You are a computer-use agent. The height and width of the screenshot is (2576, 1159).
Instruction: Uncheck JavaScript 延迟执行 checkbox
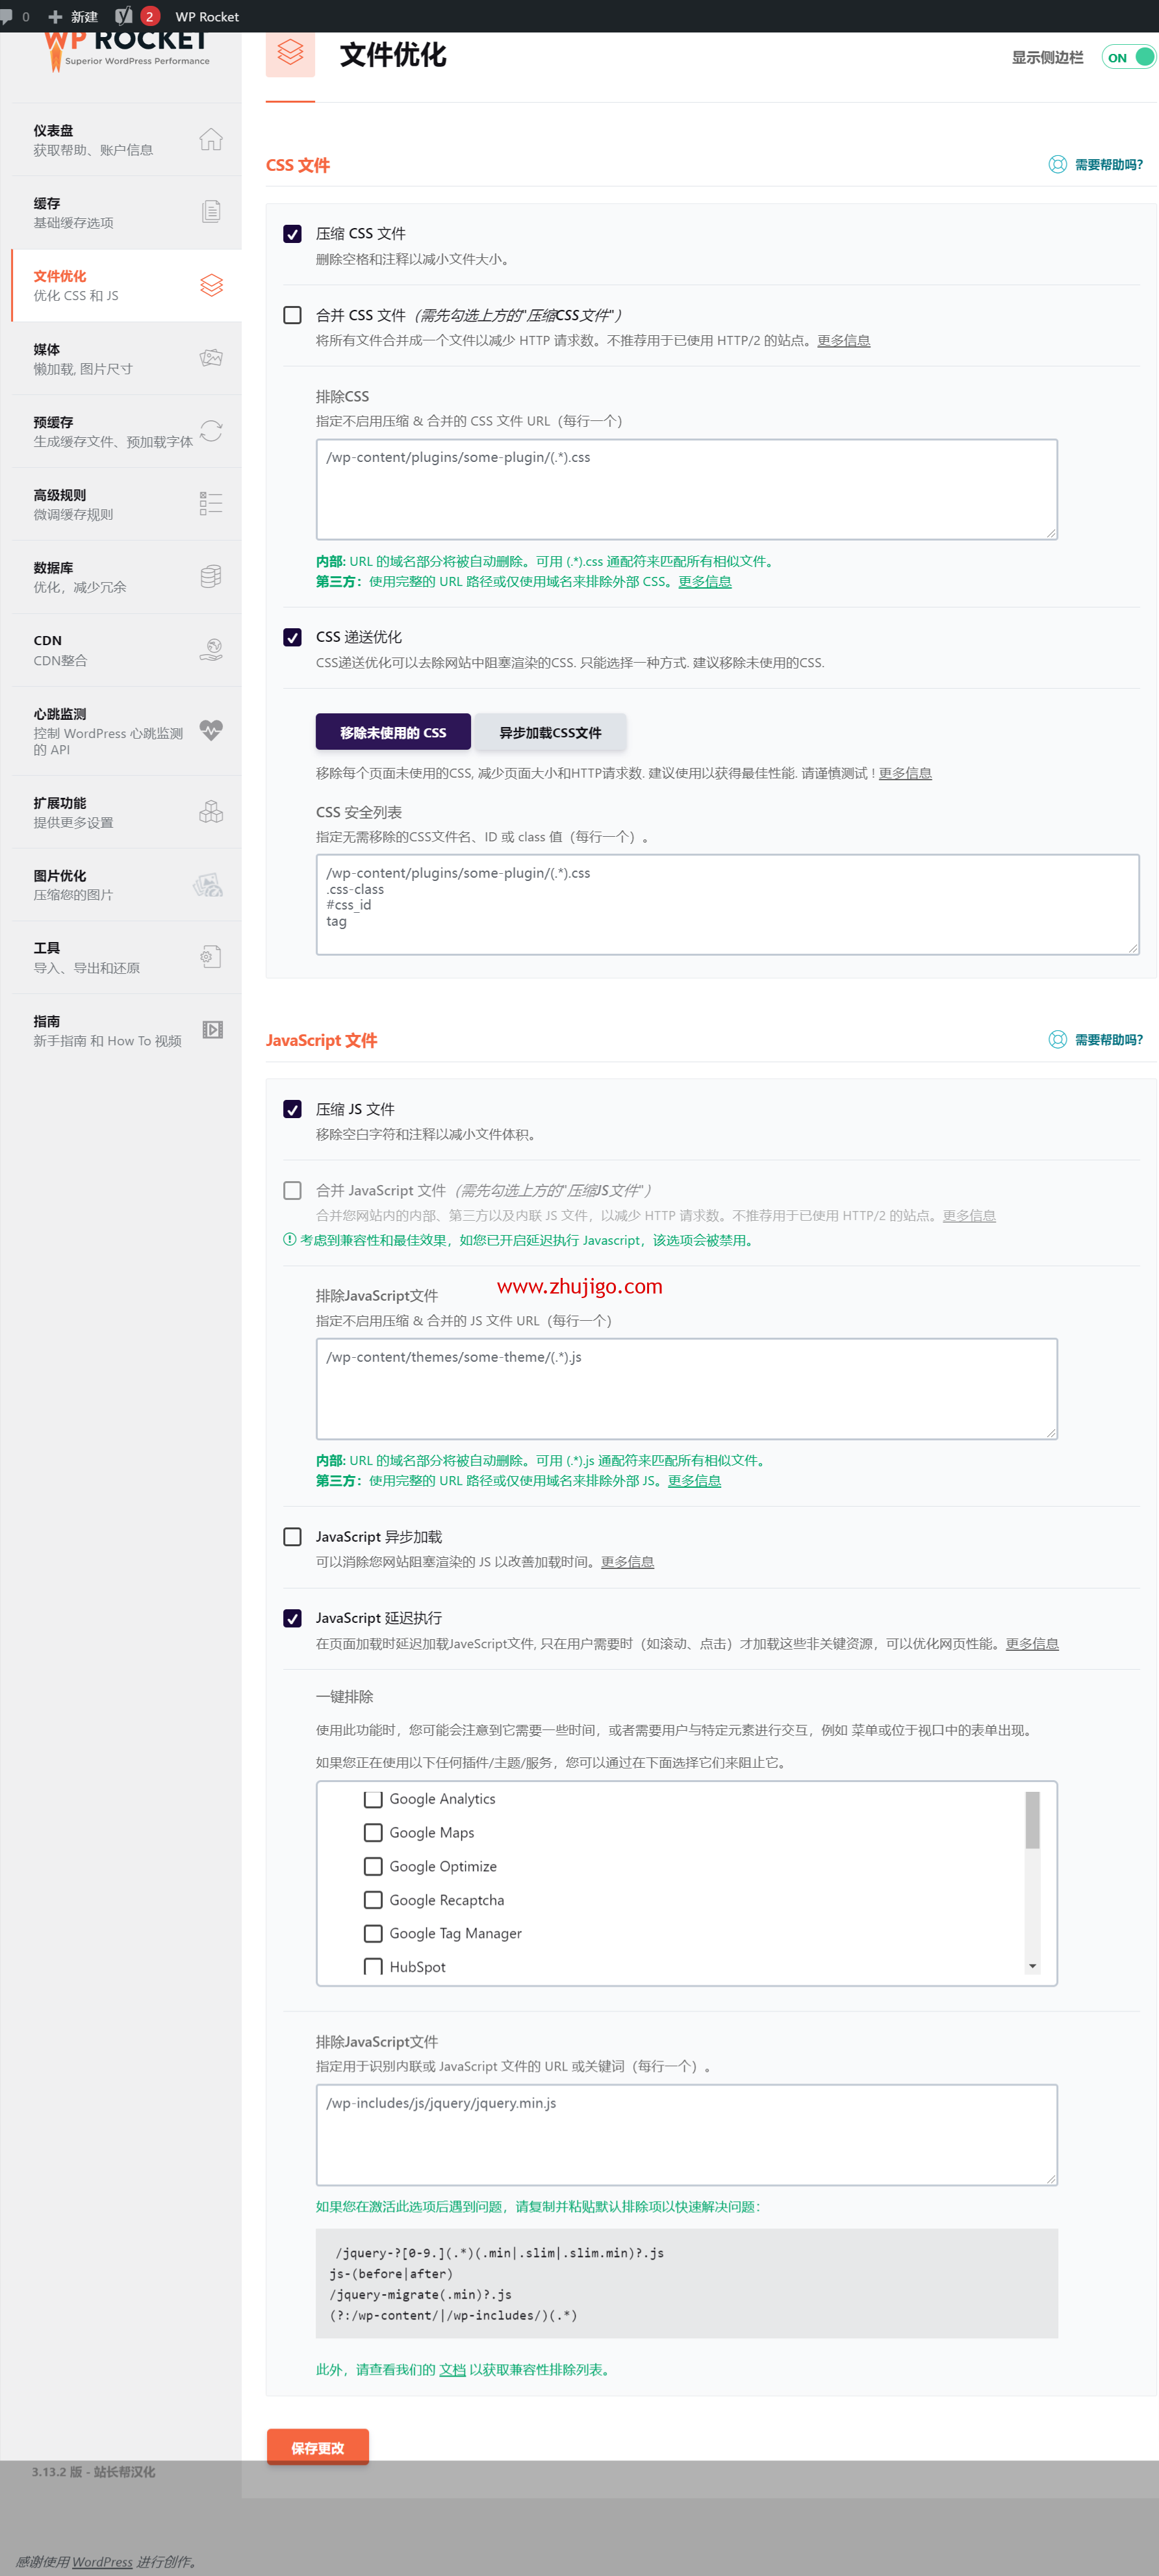(292, 1618)
